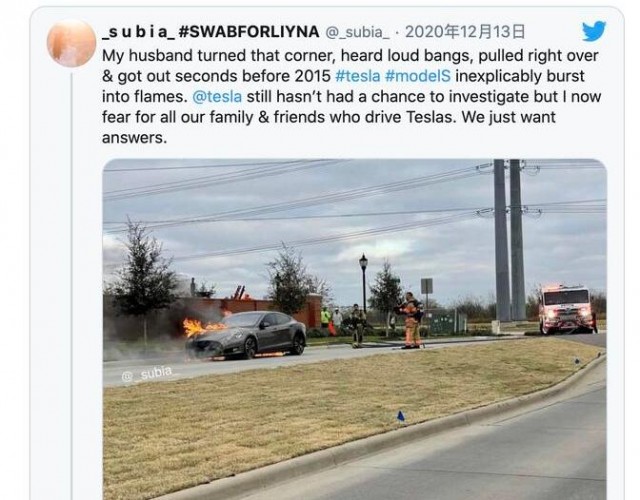
Task: Click the firefighter in orange gear
Action: (x=411, y=321)
